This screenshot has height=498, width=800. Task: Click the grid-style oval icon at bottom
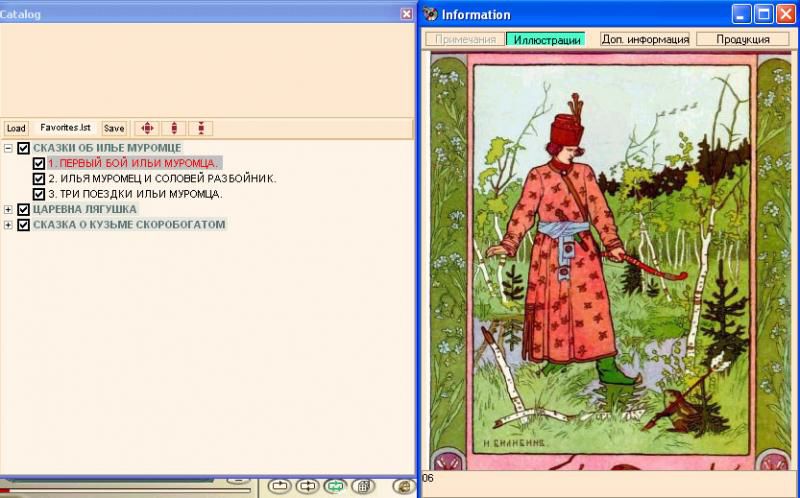363,486
